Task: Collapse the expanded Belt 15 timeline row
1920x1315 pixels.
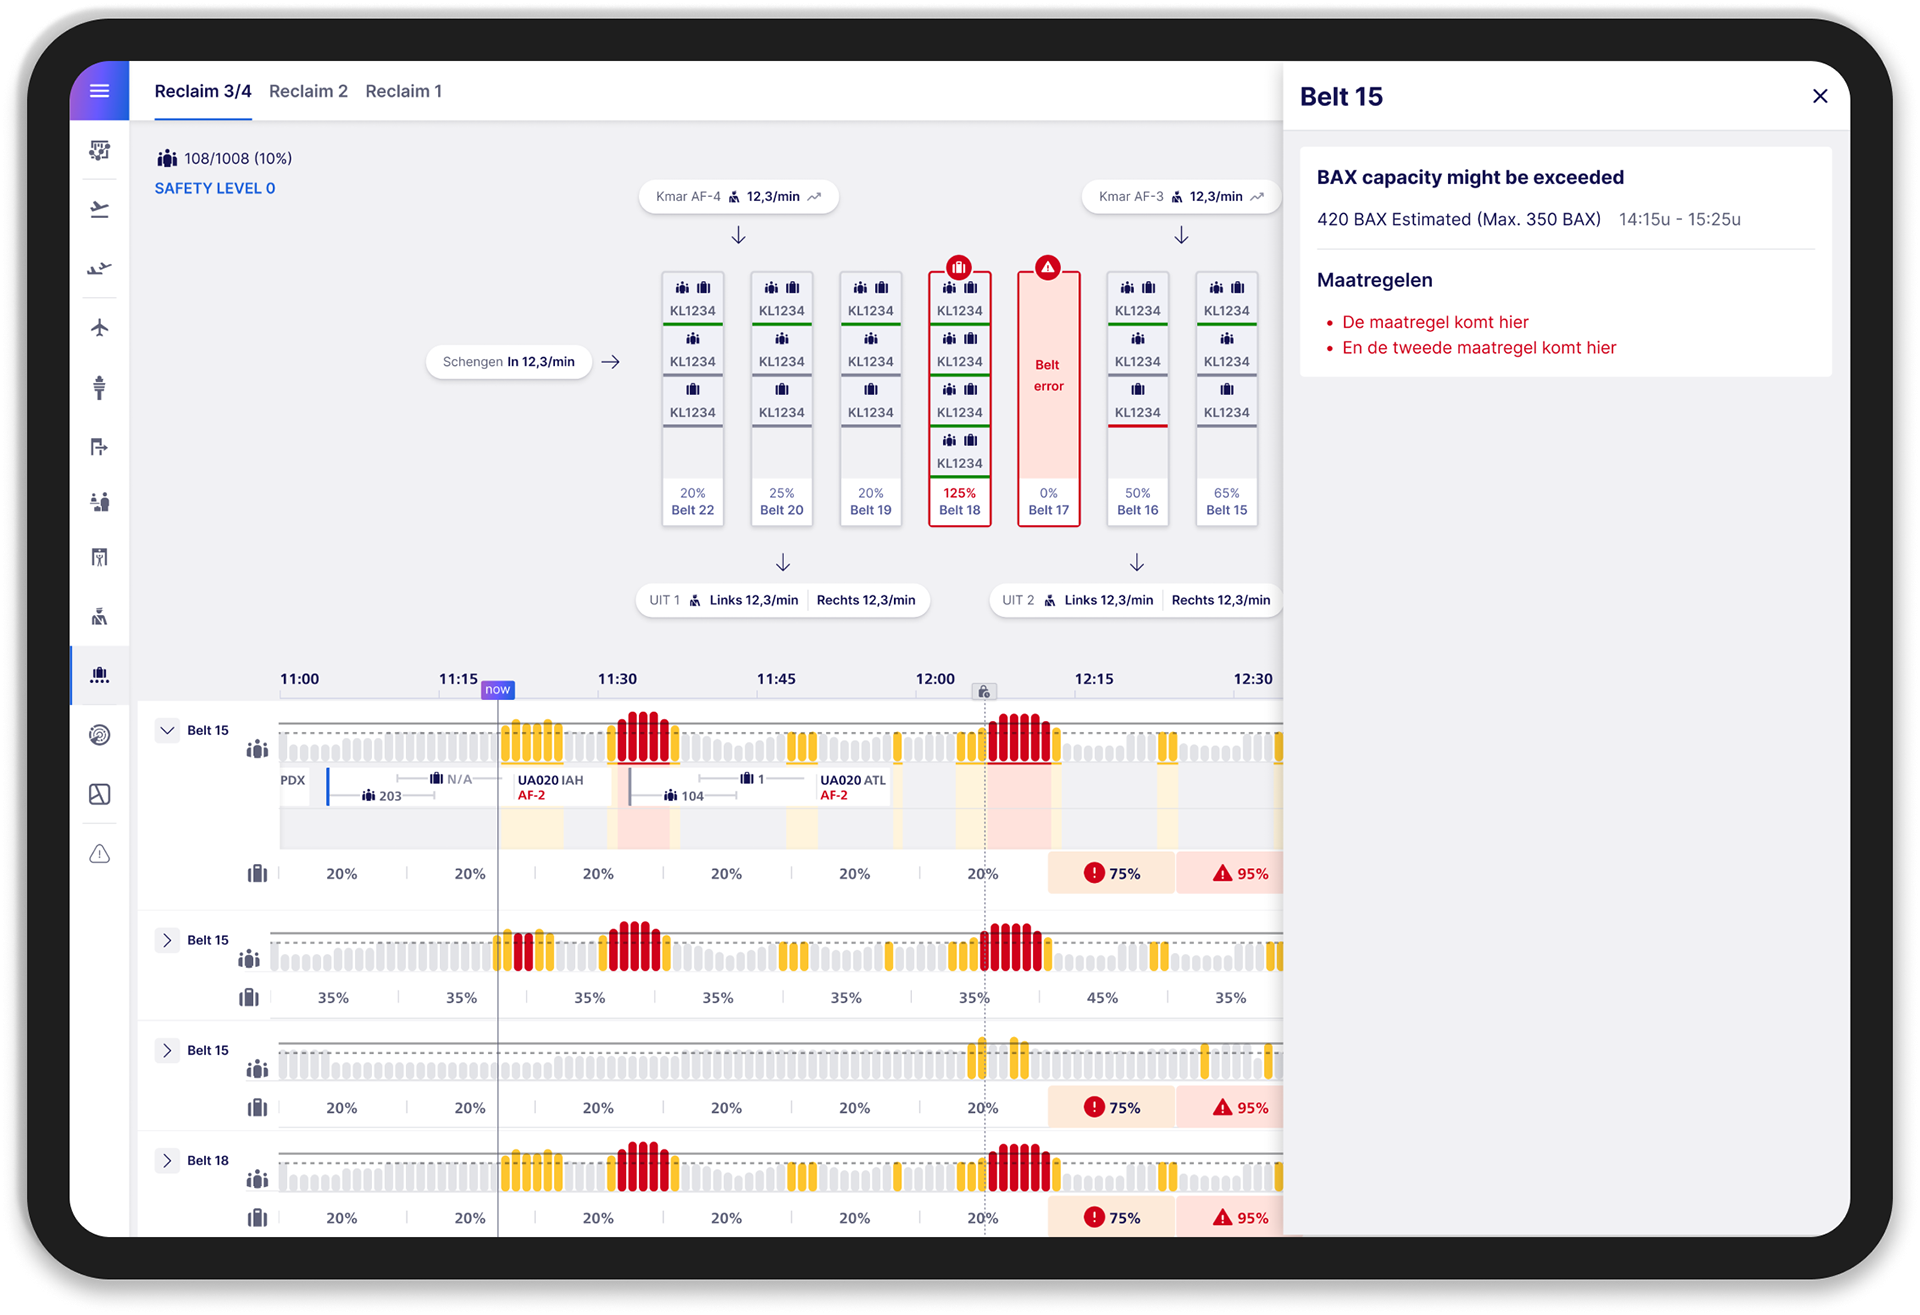Action: 167,730
